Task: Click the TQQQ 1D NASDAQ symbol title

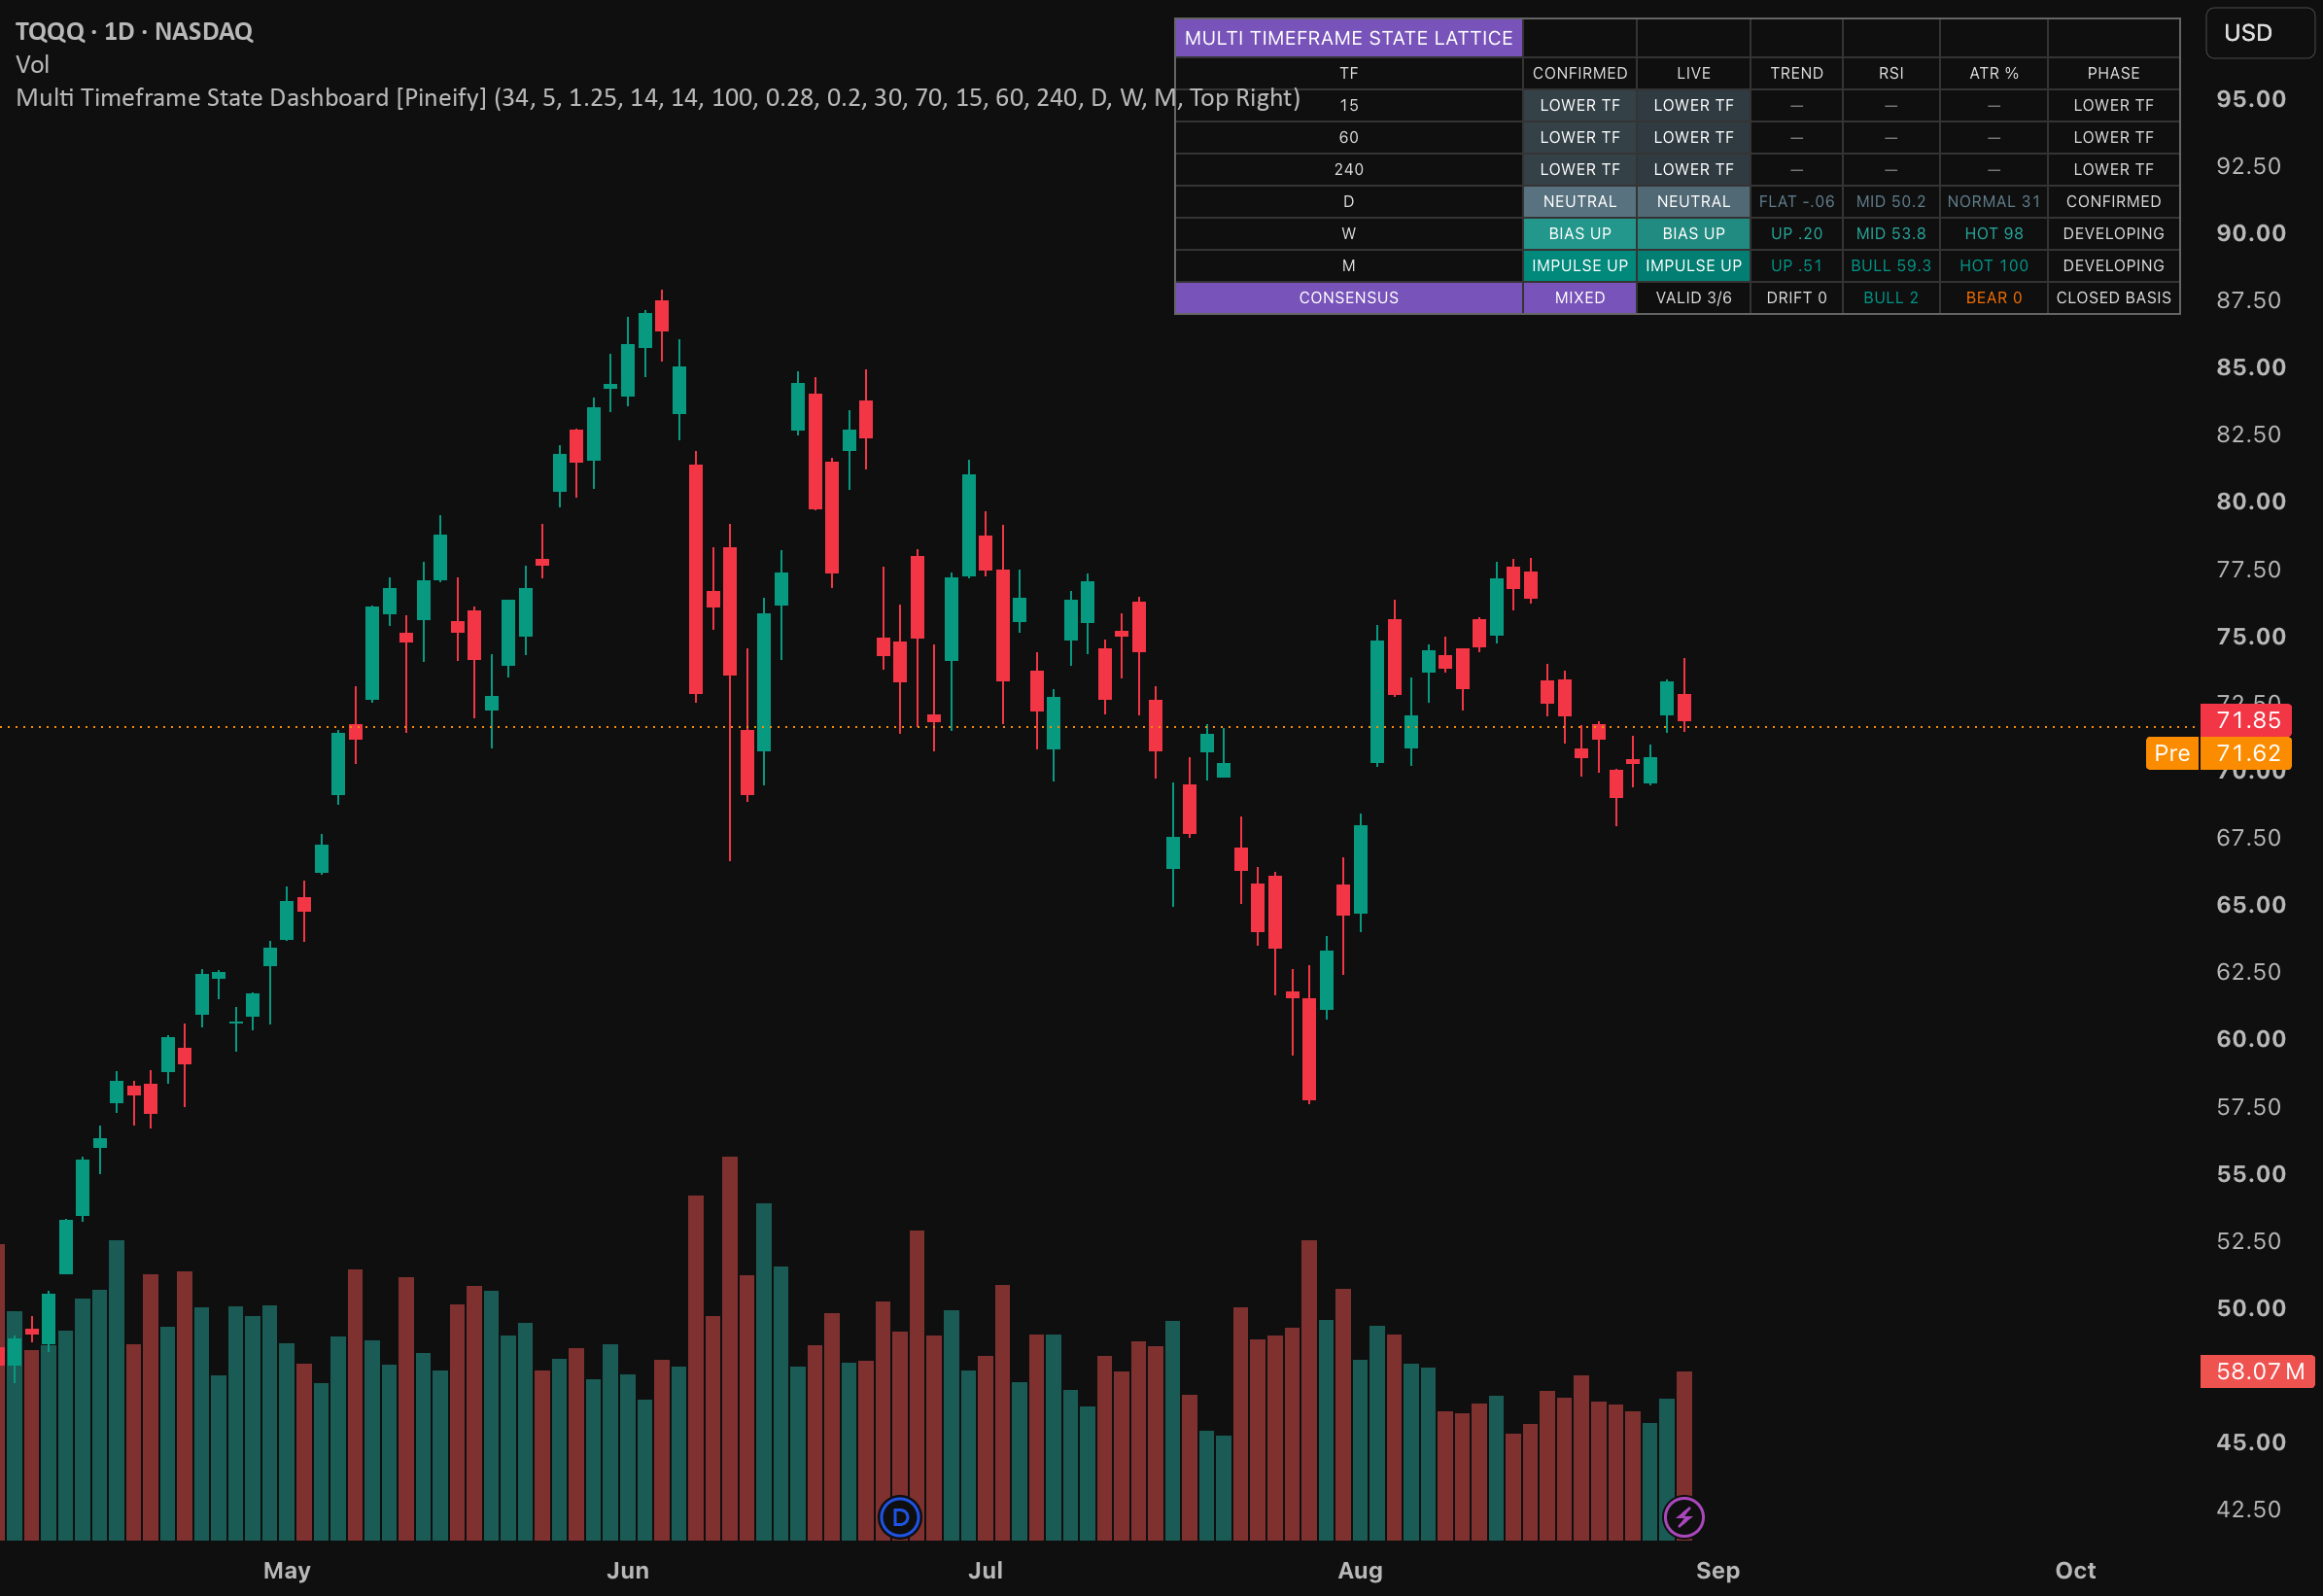Action: pos(134,31)
